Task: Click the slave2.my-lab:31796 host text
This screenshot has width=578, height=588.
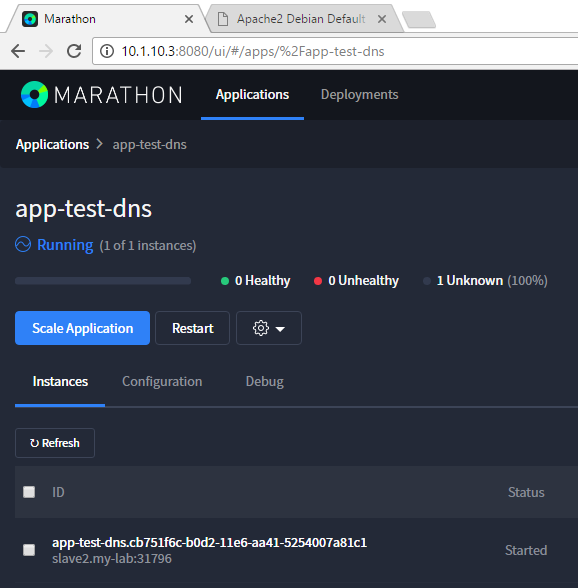Action: (x=112, y=559)
